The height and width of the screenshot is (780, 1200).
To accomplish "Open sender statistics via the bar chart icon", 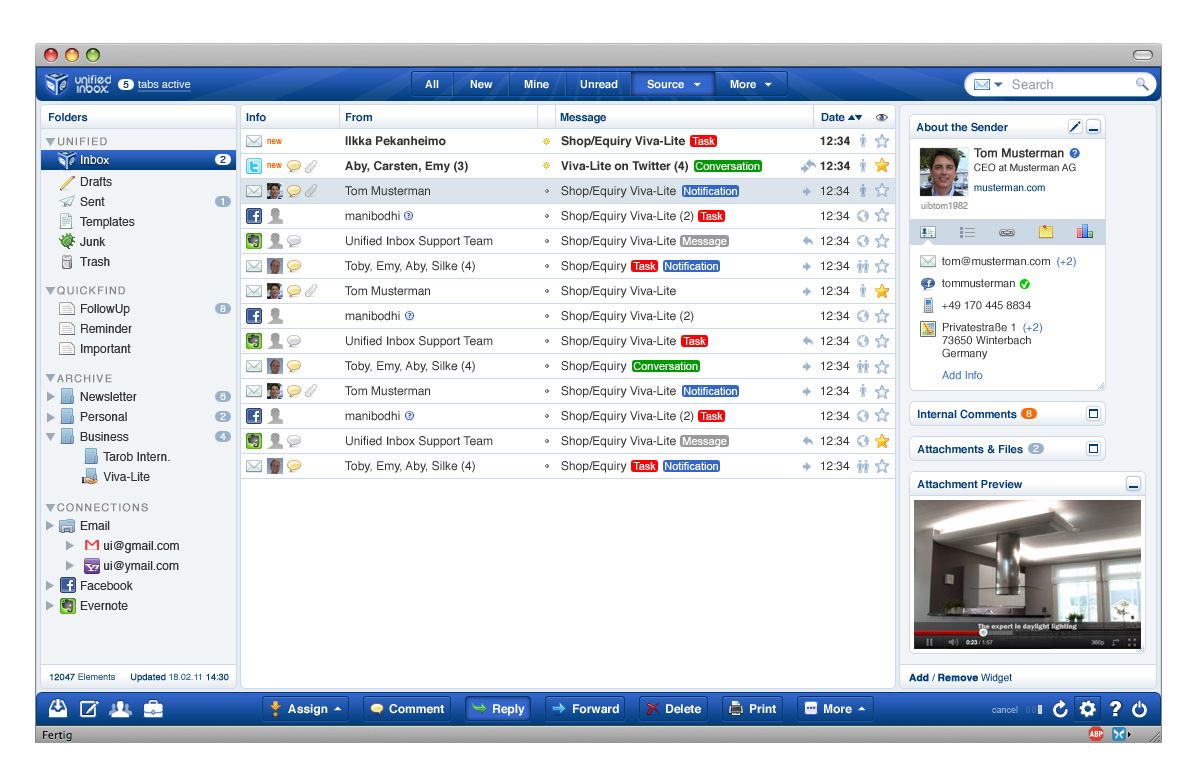I will (1085, 231).
